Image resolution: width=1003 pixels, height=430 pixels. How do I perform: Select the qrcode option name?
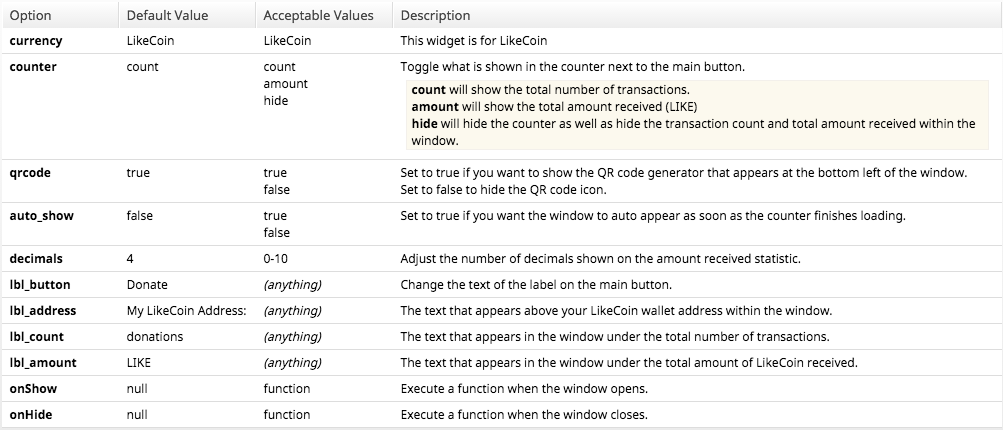pyautogui.click(x=30, y=173)
